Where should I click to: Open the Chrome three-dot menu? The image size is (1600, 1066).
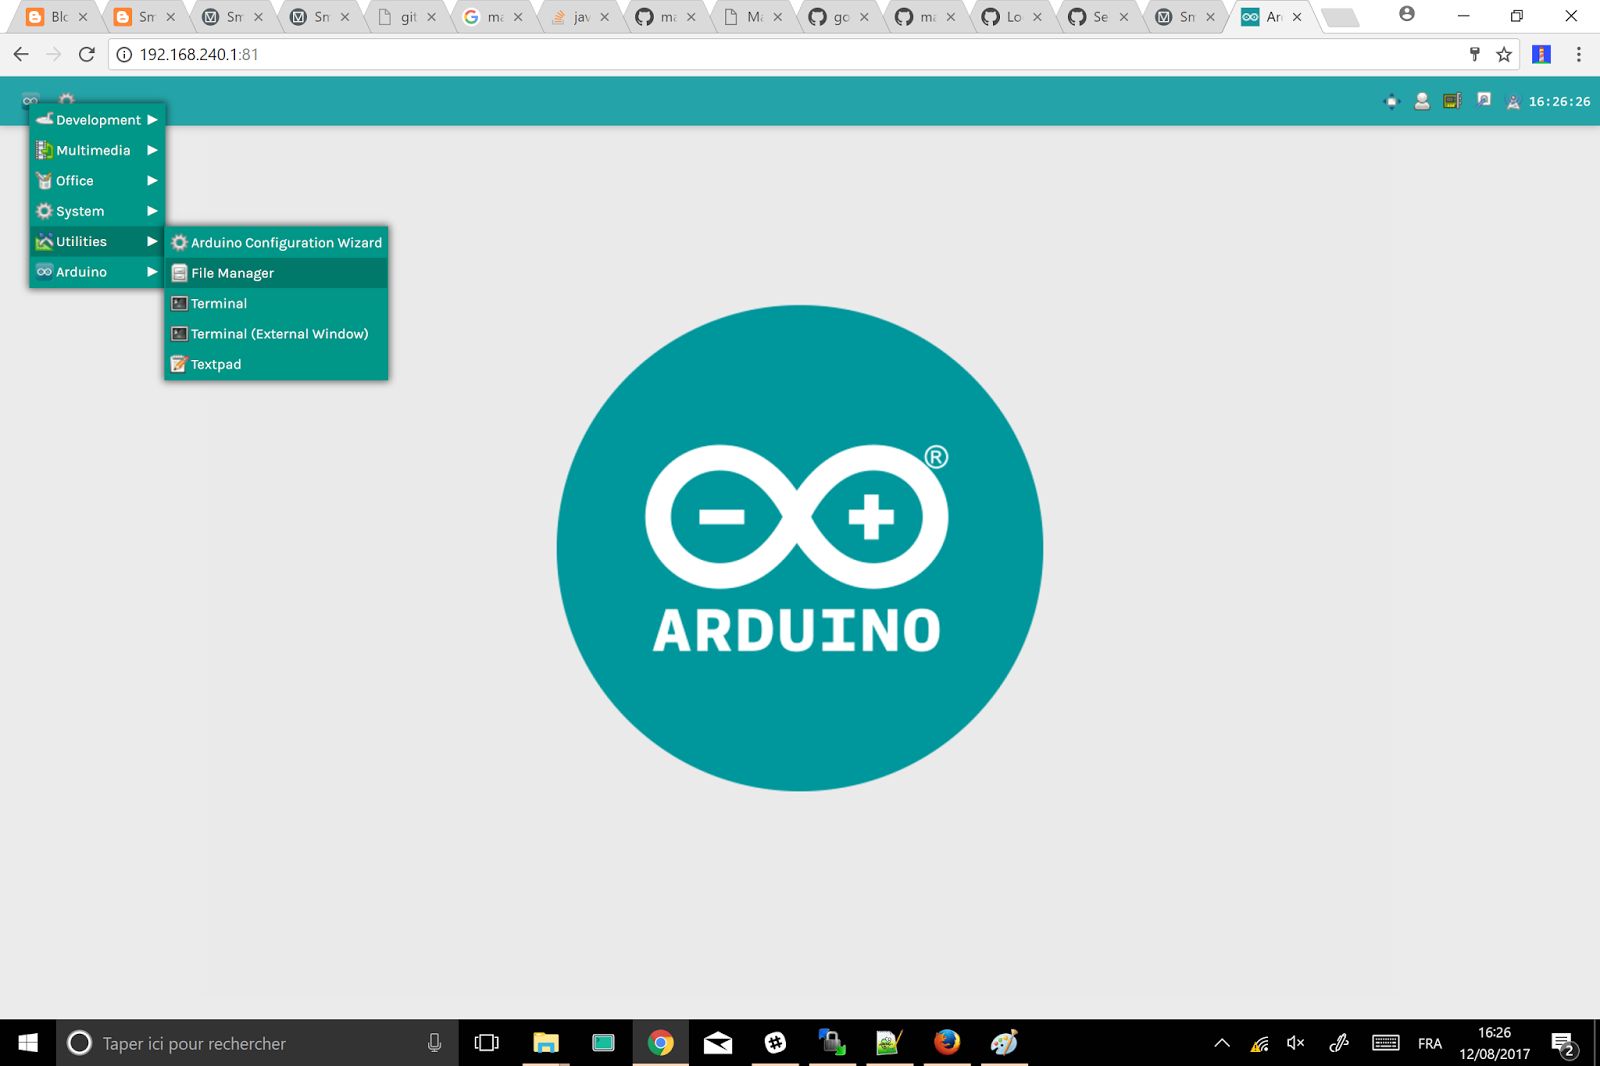1579,54
